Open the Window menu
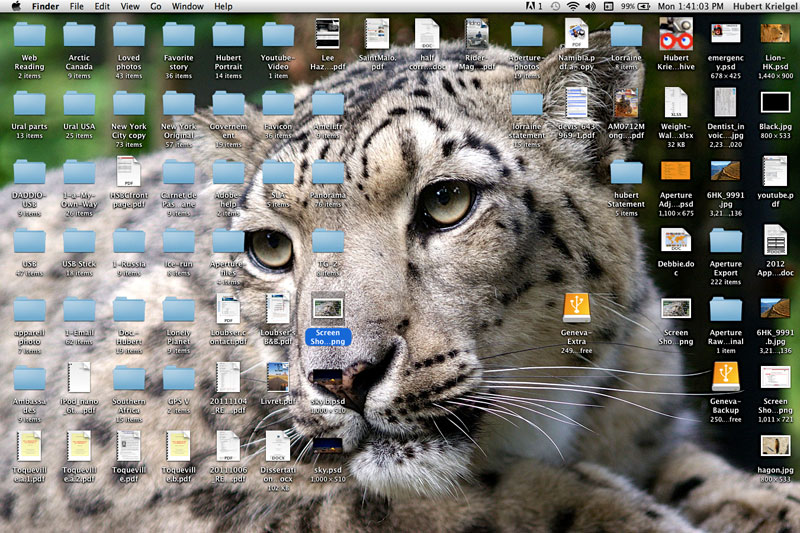The image size is (800, 533). pos(187,6)
